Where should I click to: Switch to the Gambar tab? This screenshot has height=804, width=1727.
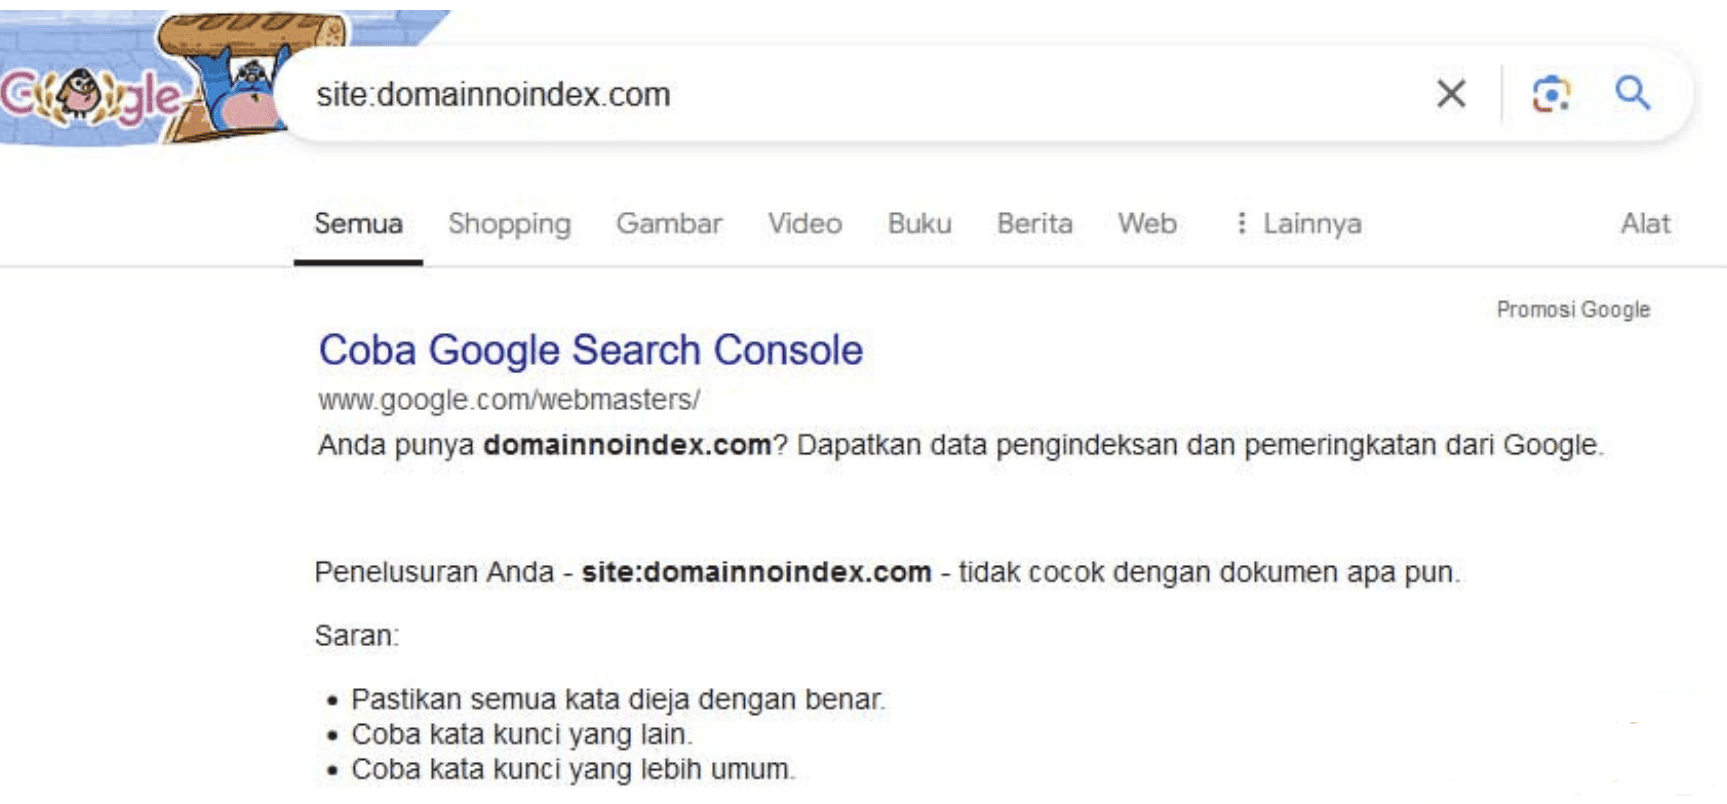[669, 223]
